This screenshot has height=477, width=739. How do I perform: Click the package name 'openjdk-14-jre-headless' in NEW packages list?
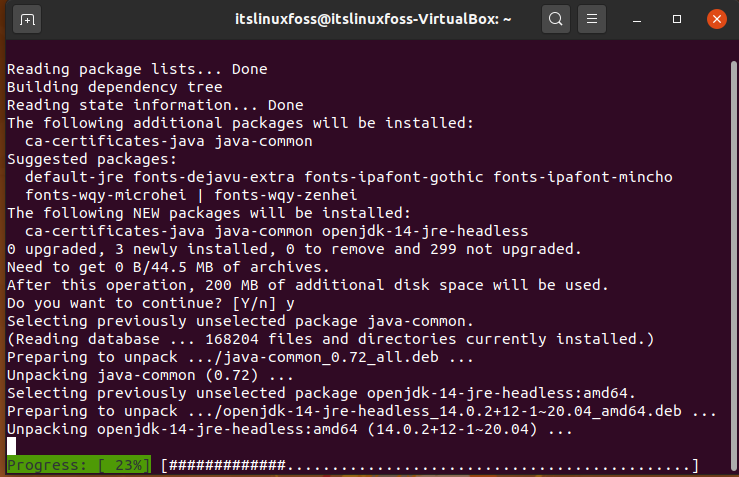click(x=425, y=231)
